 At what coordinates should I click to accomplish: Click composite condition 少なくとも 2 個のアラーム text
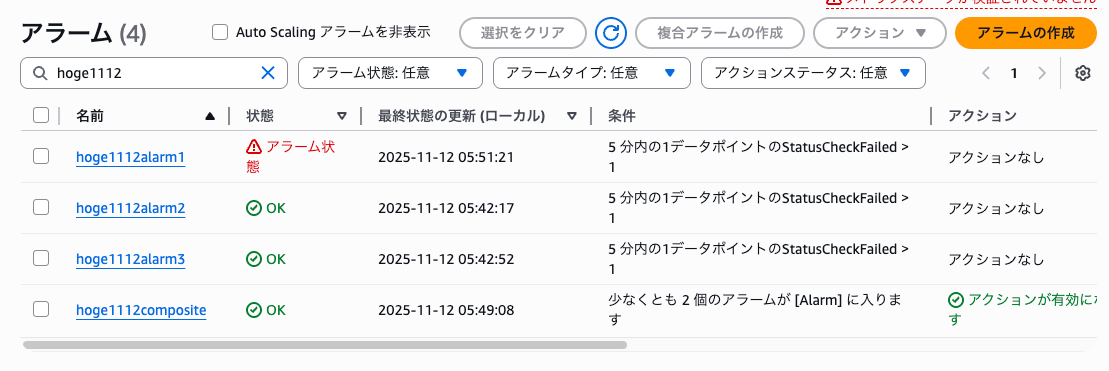click(x=755, y=310)
